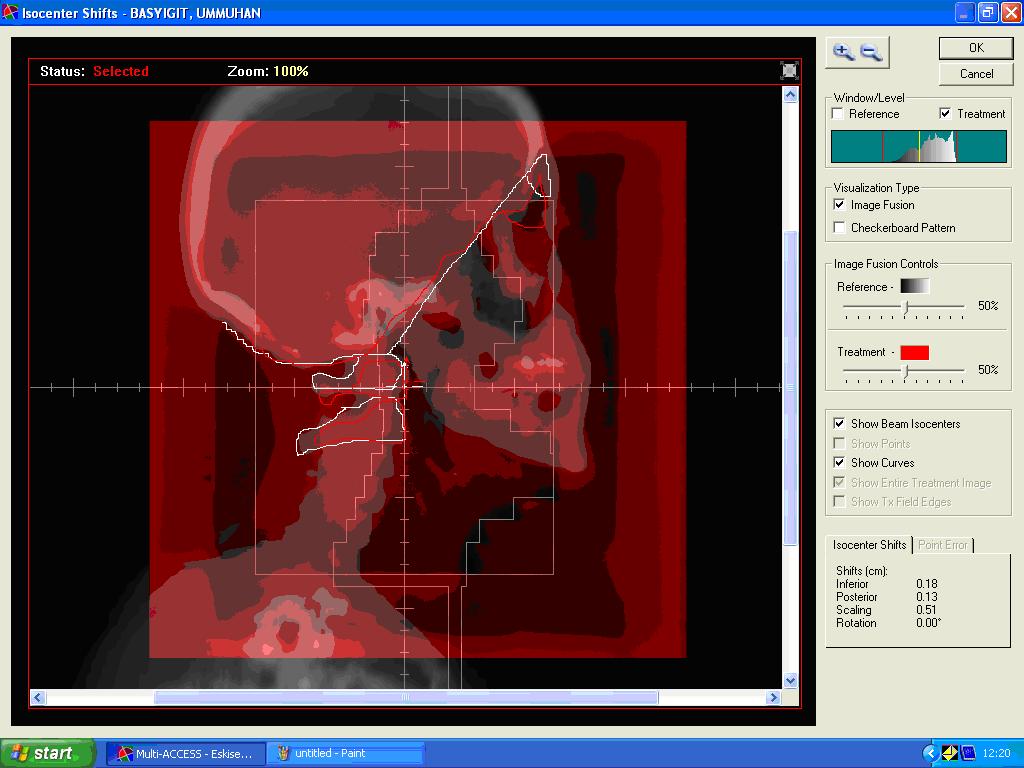
Task: Click the Posterior shift value 0.13
Action: 927,597
